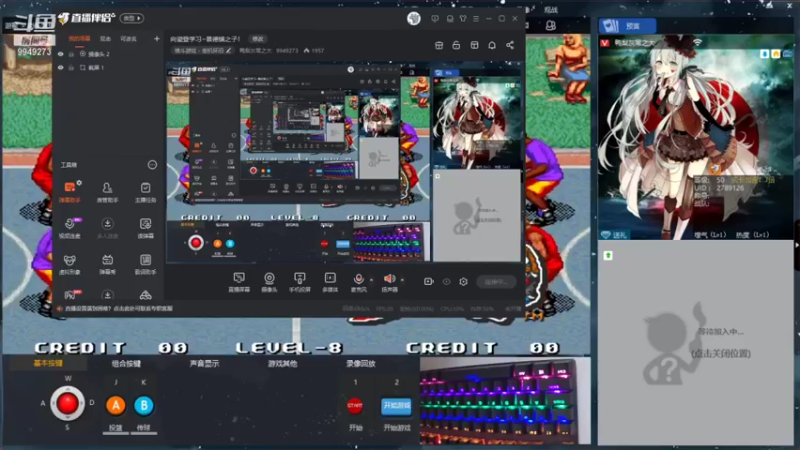This screenshot has height=450, width=800.
Task: Click the 送礼 gift button in right window
Action: pos(615,235)
